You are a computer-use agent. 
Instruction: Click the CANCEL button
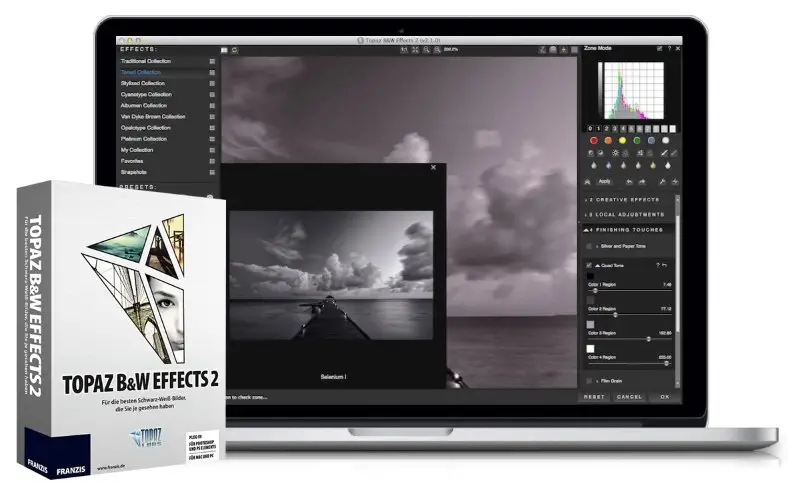tap(629, 397)
